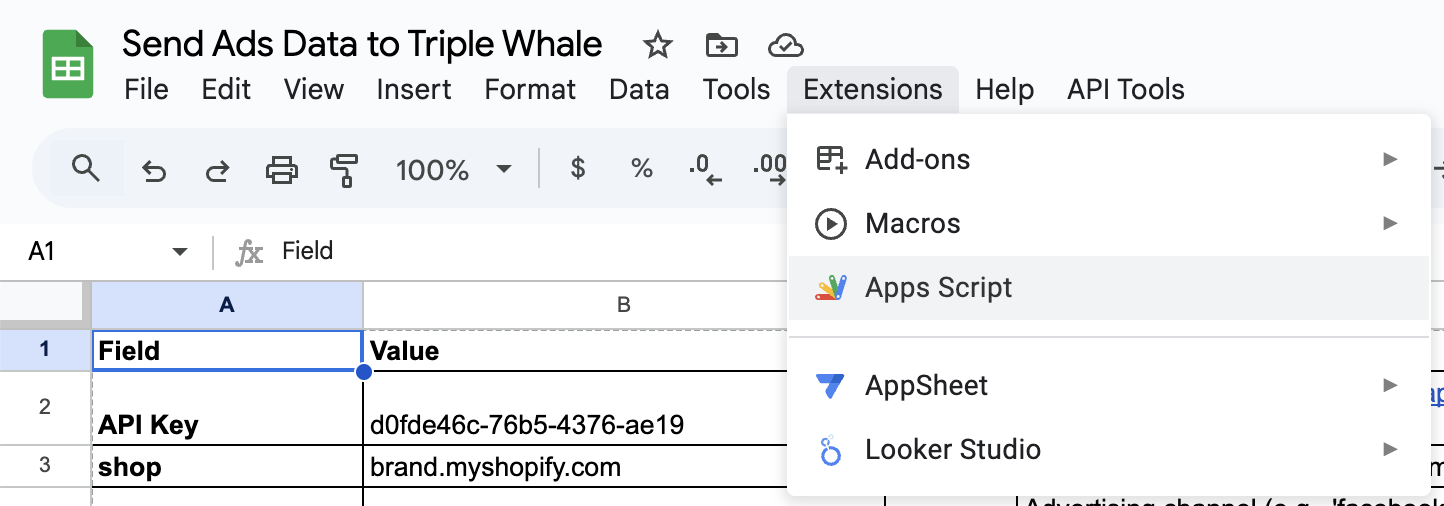Select the API Key cell
Screen dimensions: 1444x506
(227, 408)
